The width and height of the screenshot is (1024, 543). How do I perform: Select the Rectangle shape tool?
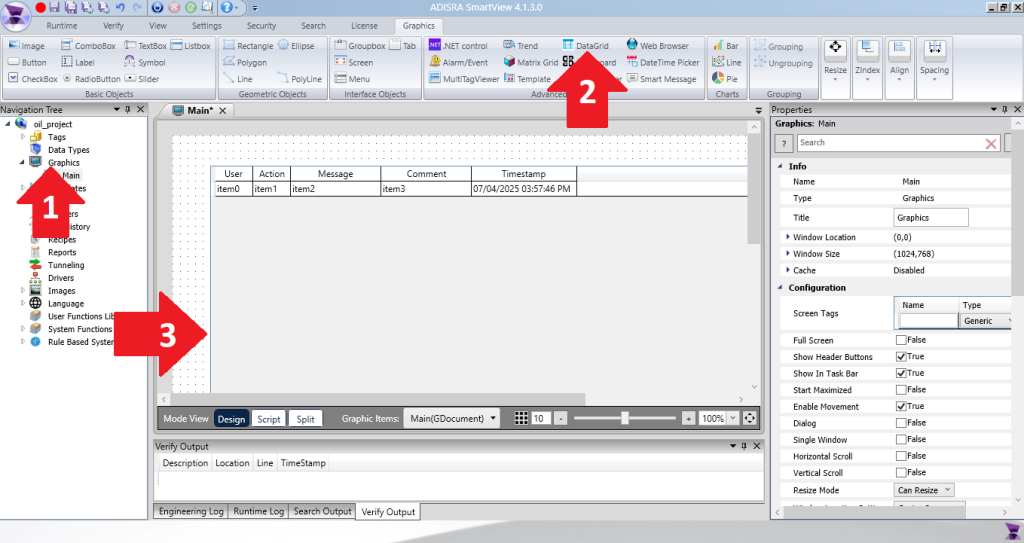tap(248, 46)
